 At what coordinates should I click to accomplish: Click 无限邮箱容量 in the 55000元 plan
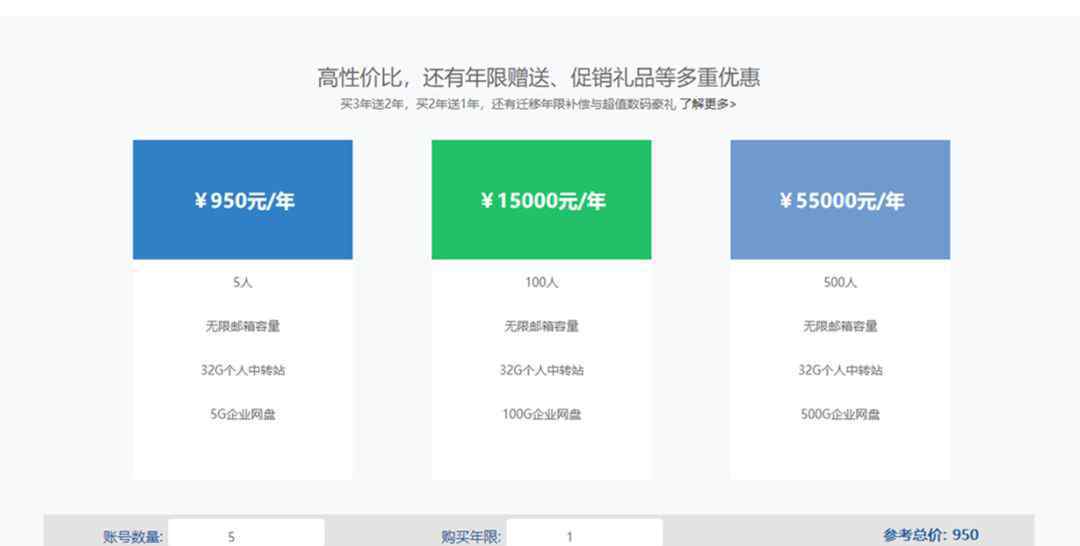840,326
